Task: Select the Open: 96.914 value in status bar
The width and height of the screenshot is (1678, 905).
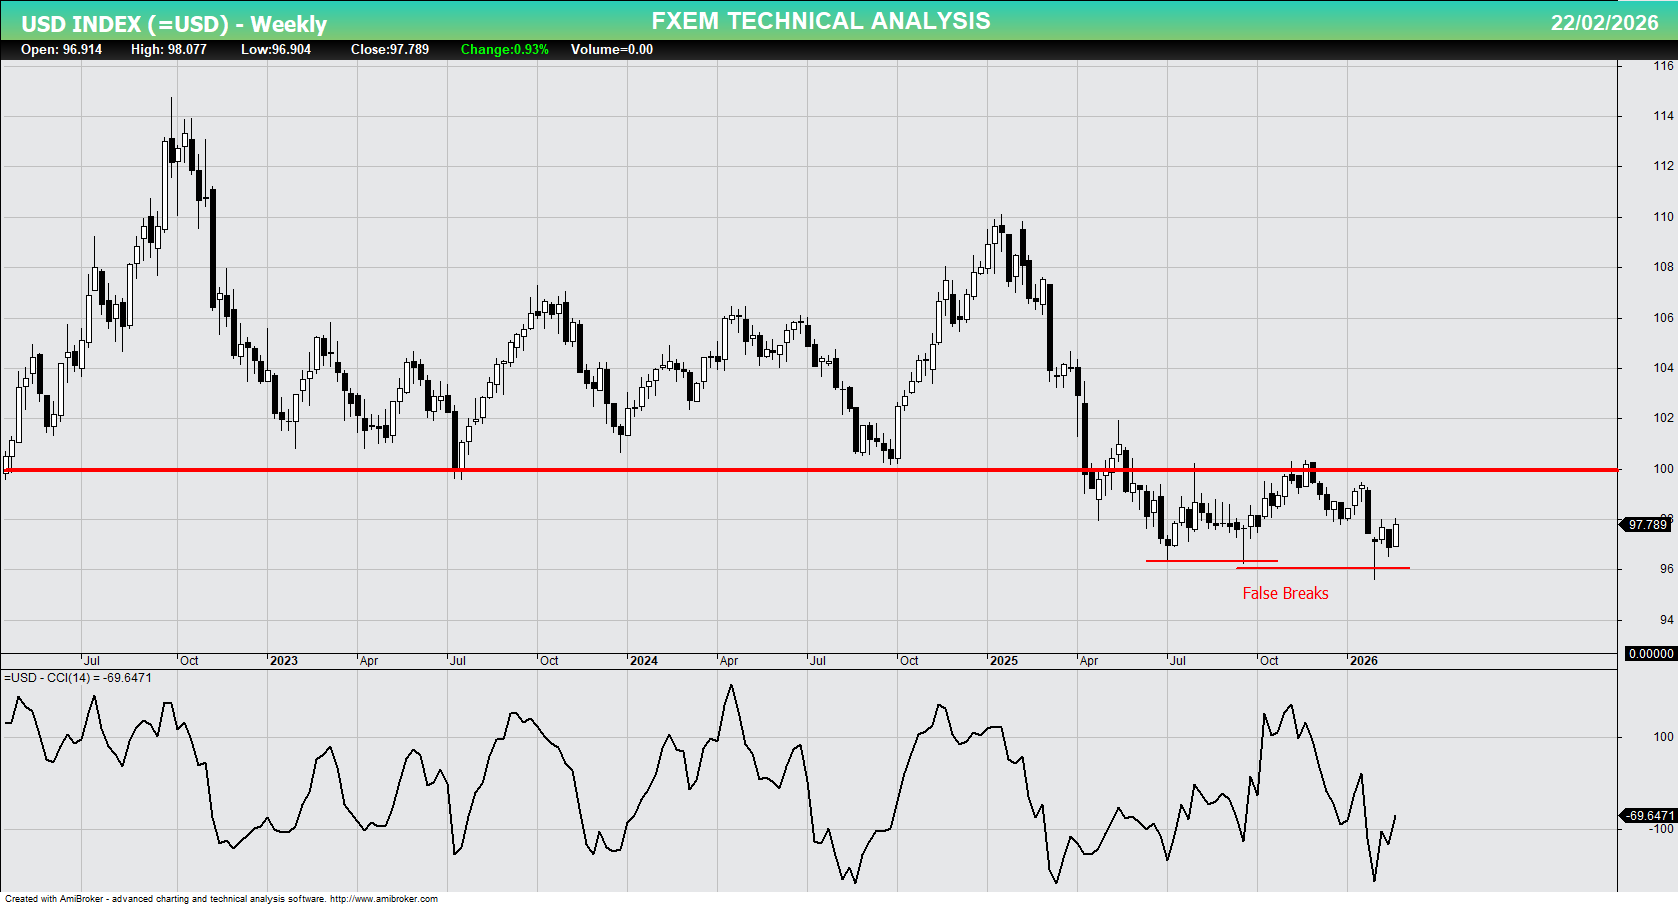Action: [60, 49]
